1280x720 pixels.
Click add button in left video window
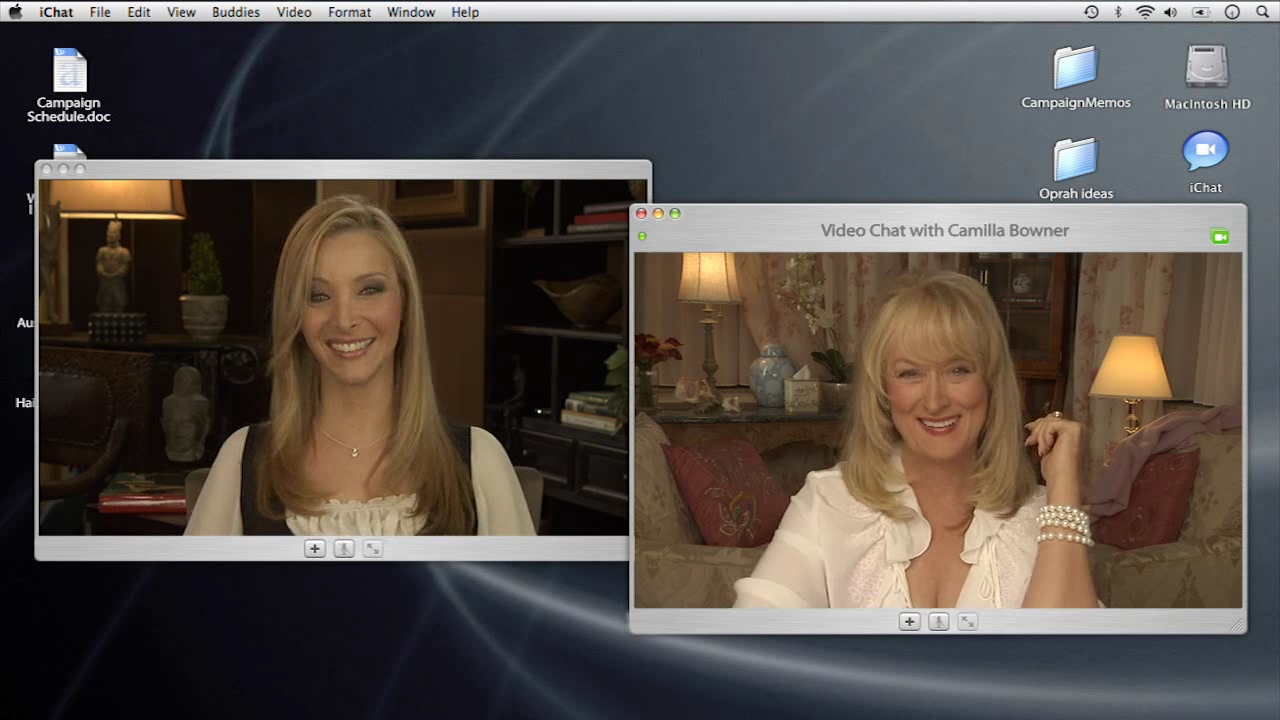coord(315,549)
